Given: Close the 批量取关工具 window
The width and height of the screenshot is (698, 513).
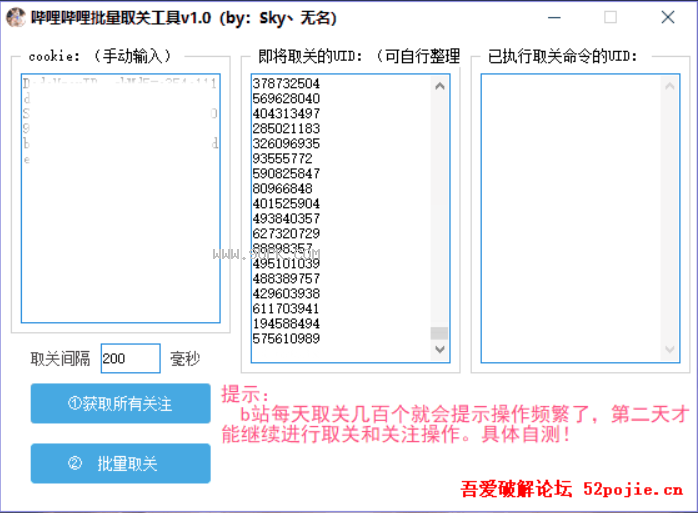Looking at the screenshot, I should pyautogui.click(x=668, y=18).
